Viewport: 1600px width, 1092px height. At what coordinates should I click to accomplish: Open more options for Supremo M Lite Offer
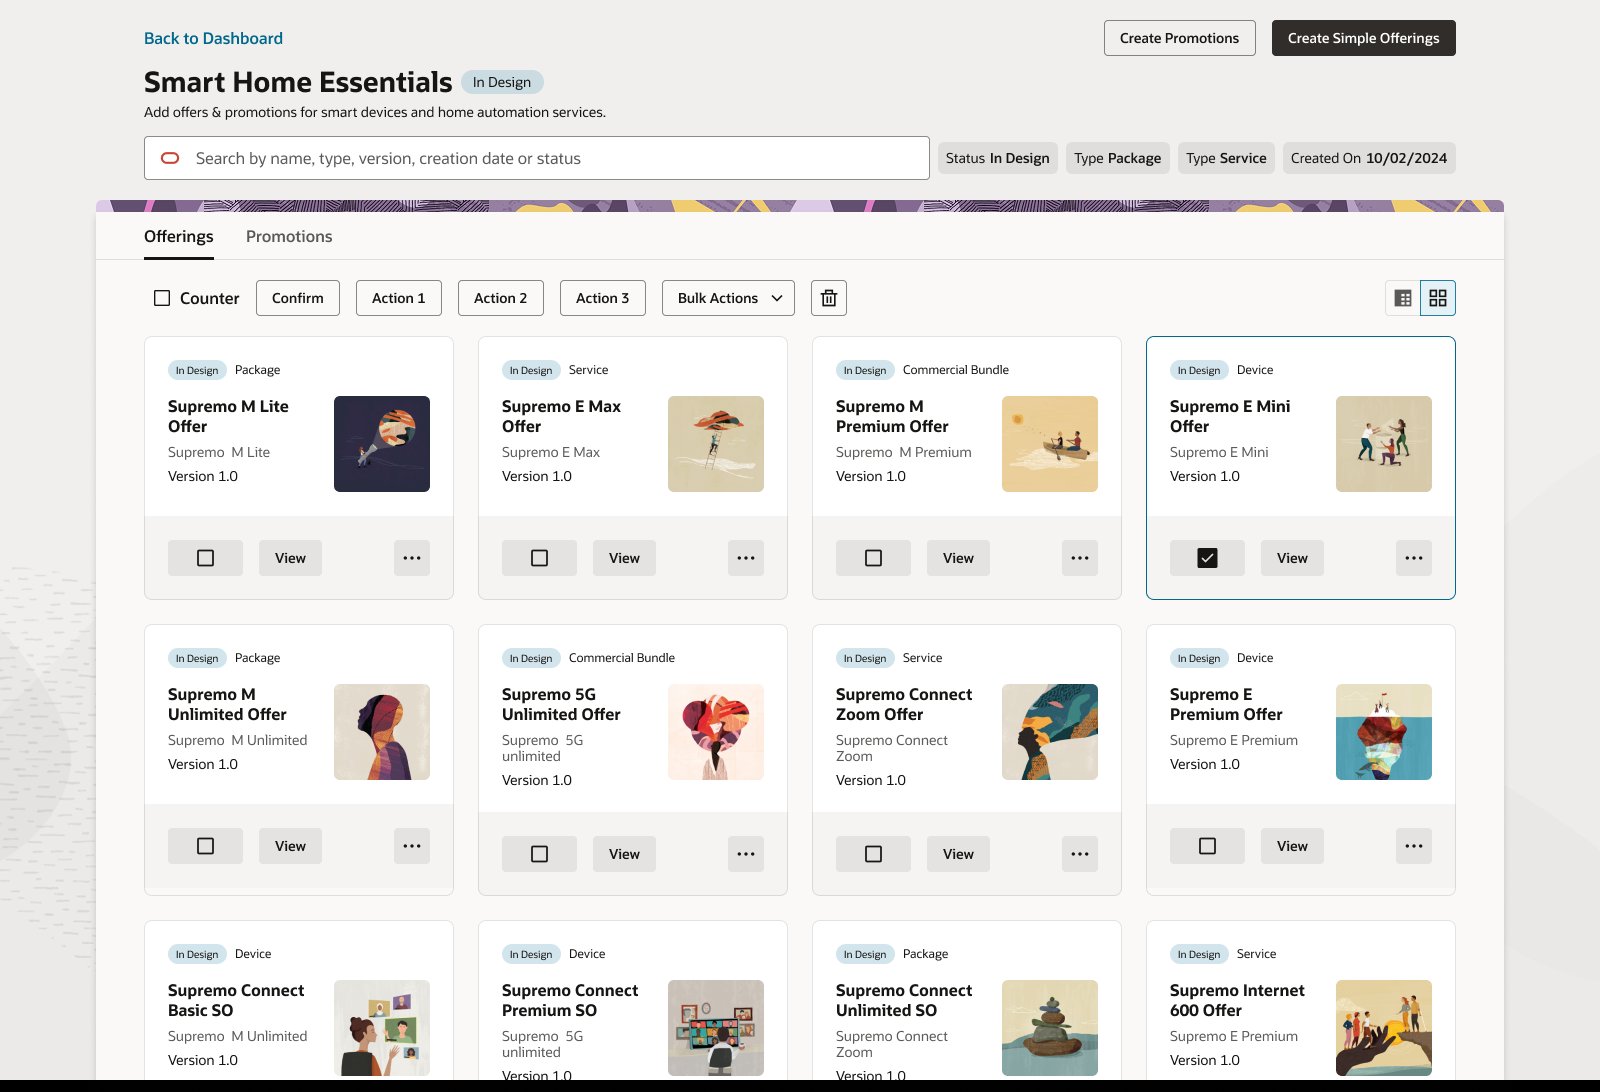pyautogui.click(x=412, y=558)
